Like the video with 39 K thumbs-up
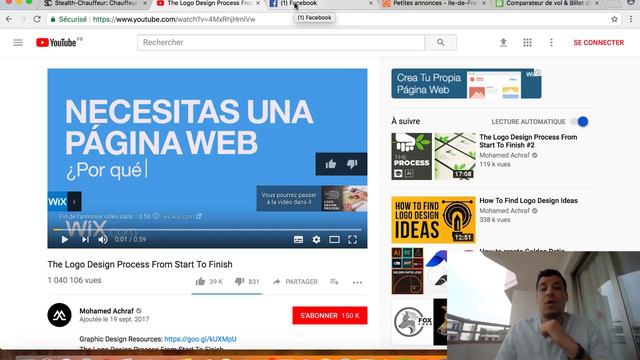The width and height of the screenshot is (640, 360). pyautogui.click(x=209, y=282)
